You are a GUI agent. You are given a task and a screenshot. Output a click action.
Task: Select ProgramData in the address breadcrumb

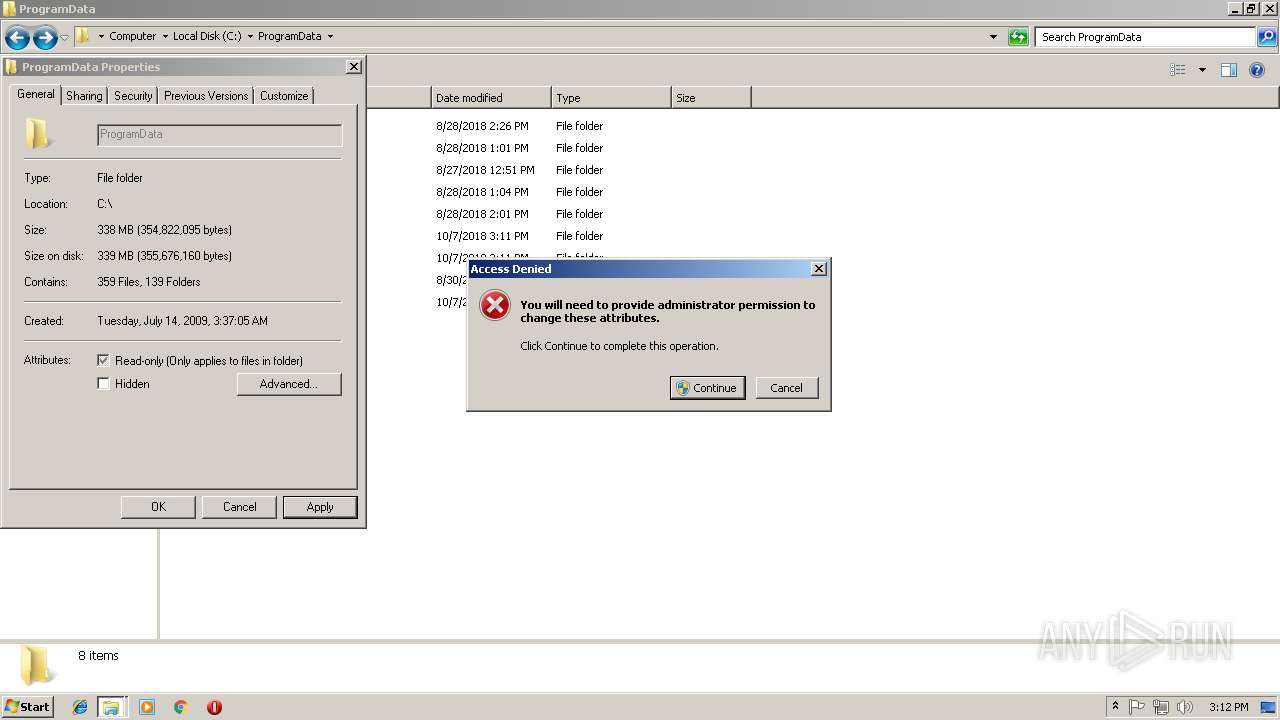tap(289, 36)
